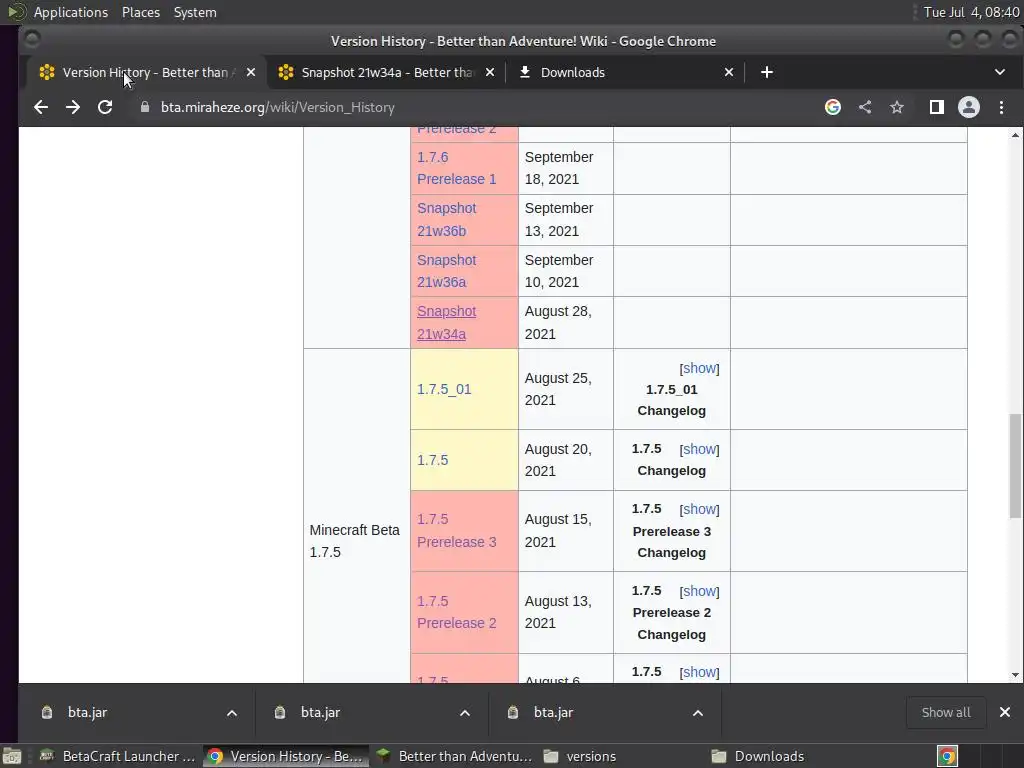The image size is (1024, 768).
Task: View site information lock icon
Action: [x=145, y=107]
